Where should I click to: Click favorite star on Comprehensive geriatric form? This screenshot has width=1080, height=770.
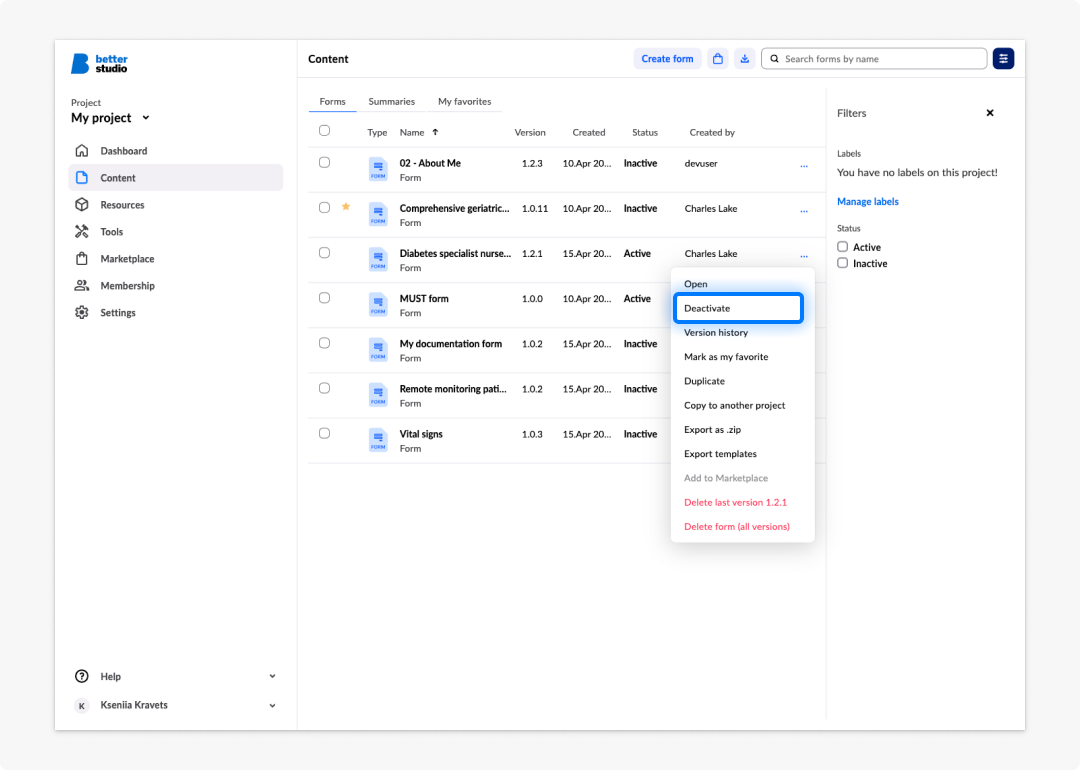click(x=346, y=207)
